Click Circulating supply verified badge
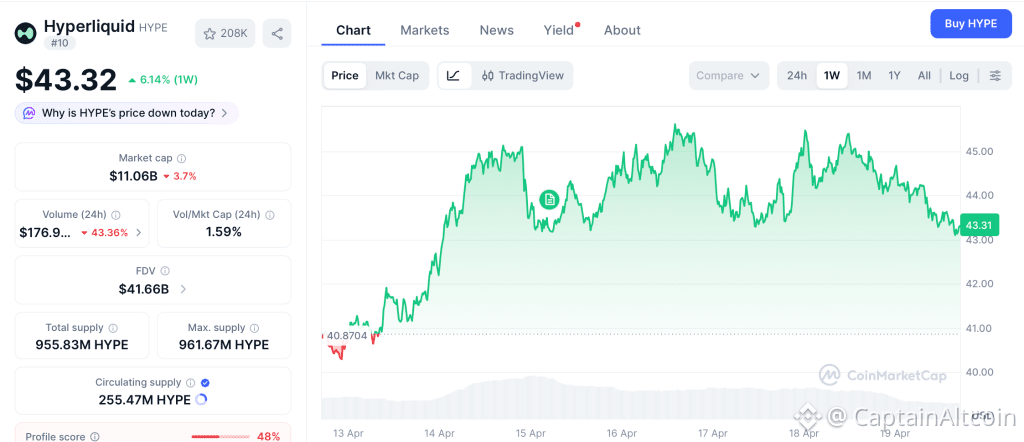This screenshot has width=1024, height=442. tap(205, 383)
